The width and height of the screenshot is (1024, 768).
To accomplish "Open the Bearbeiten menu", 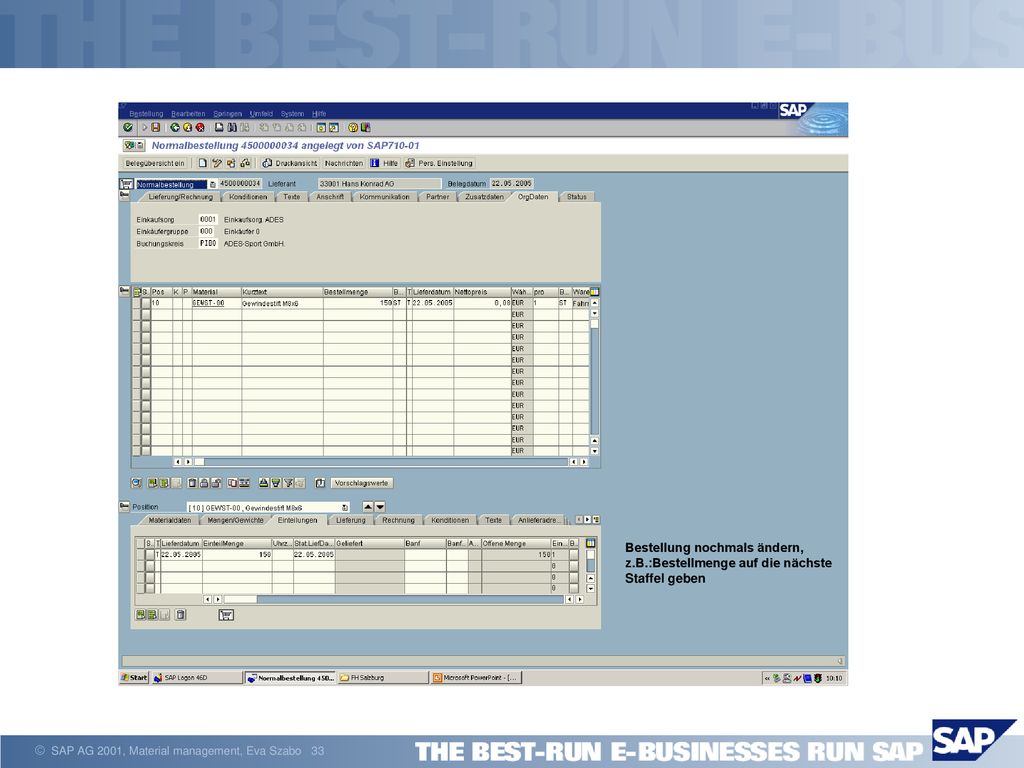I will (188, 114).
